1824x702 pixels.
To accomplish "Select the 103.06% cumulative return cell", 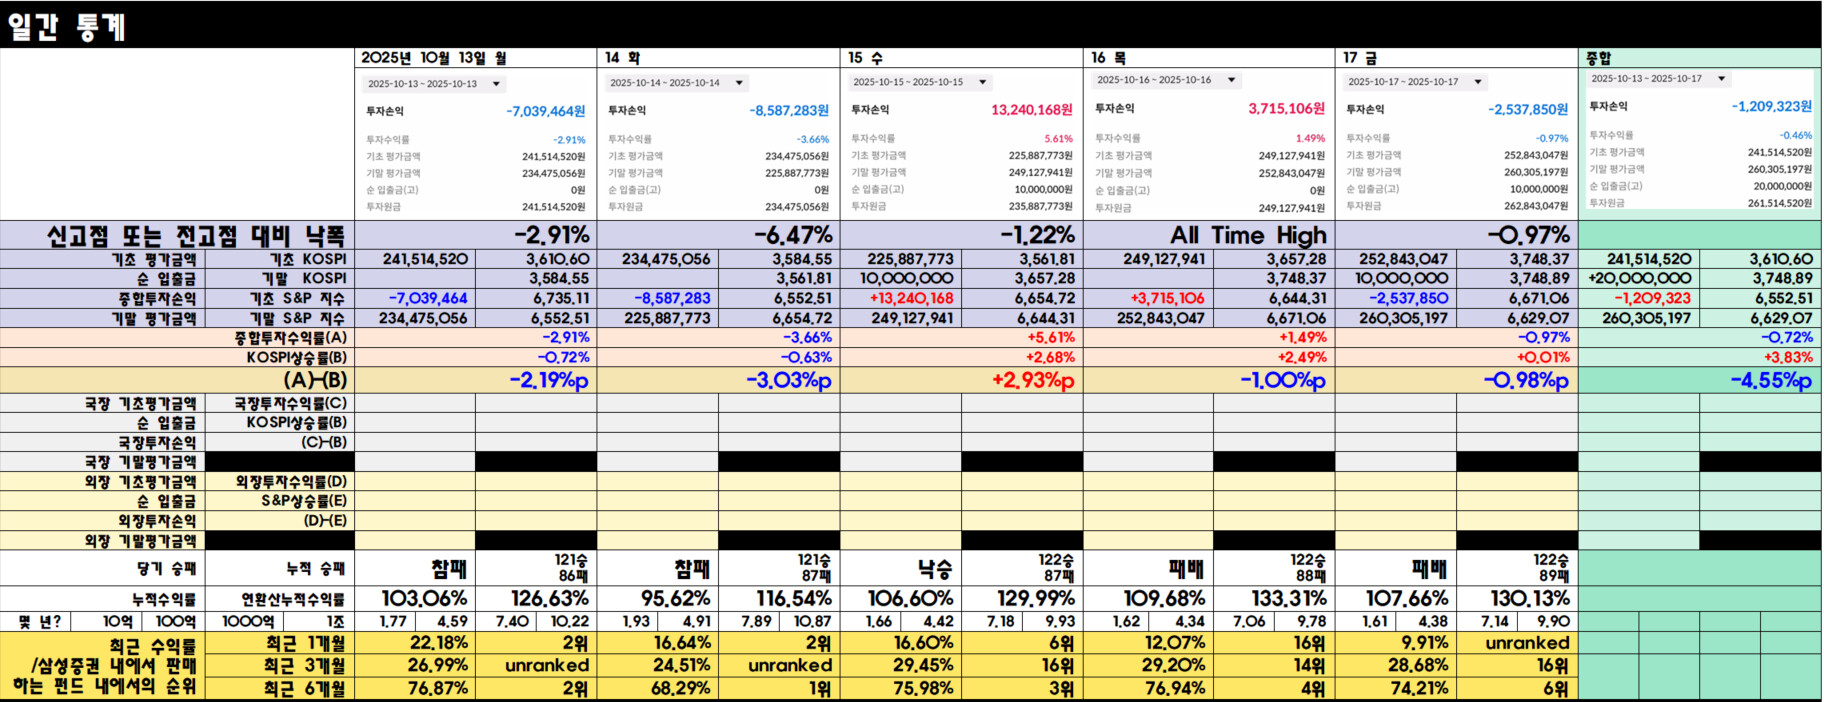I will pyautogui.click(x=415, y=599).
